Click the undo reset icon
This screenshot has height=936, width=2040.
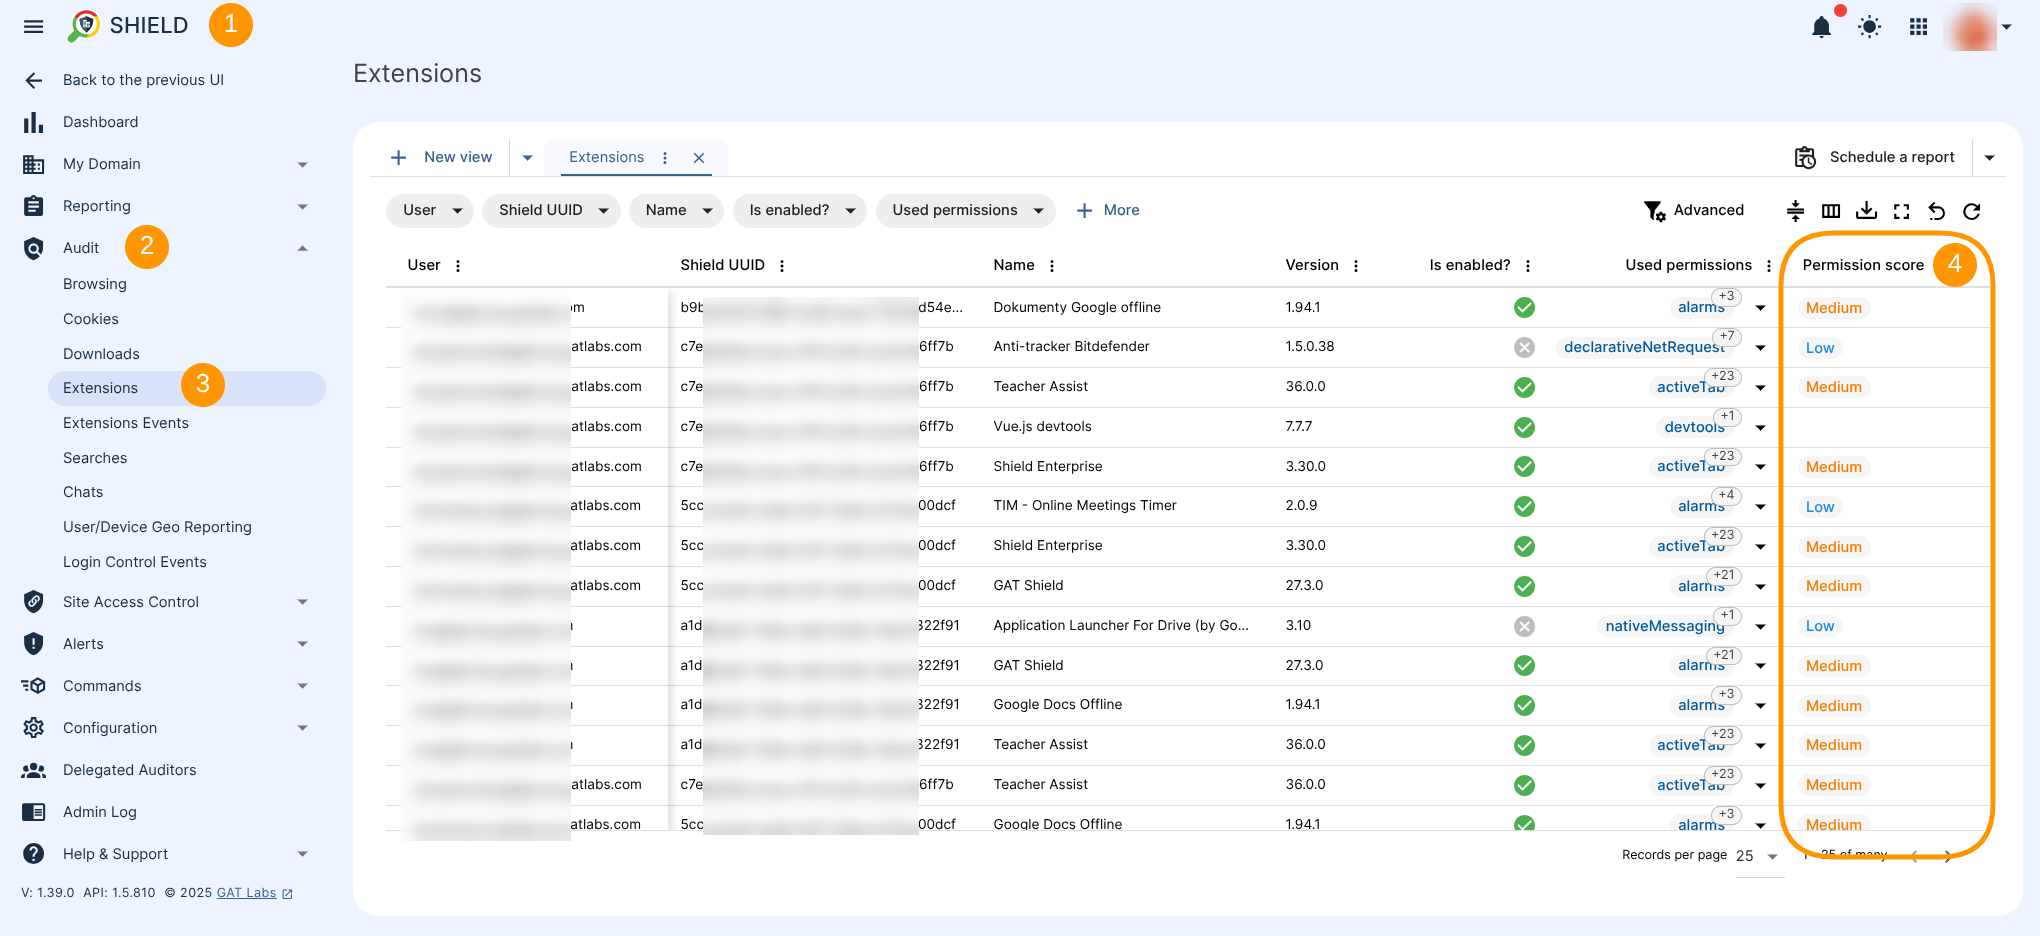(1937, 211)
